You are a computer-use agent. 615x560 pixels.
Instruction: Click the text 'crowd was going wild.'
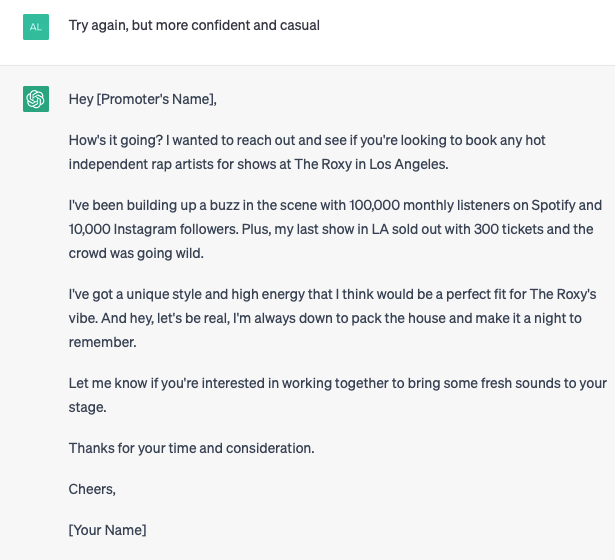click(136, 253)
